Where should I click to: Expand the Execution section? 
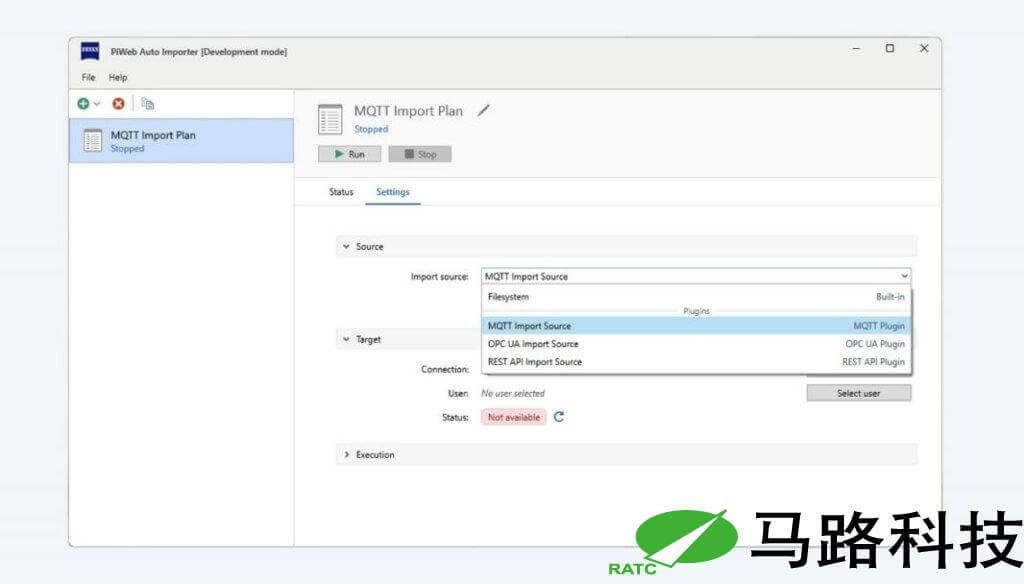(x=346, y=455)
